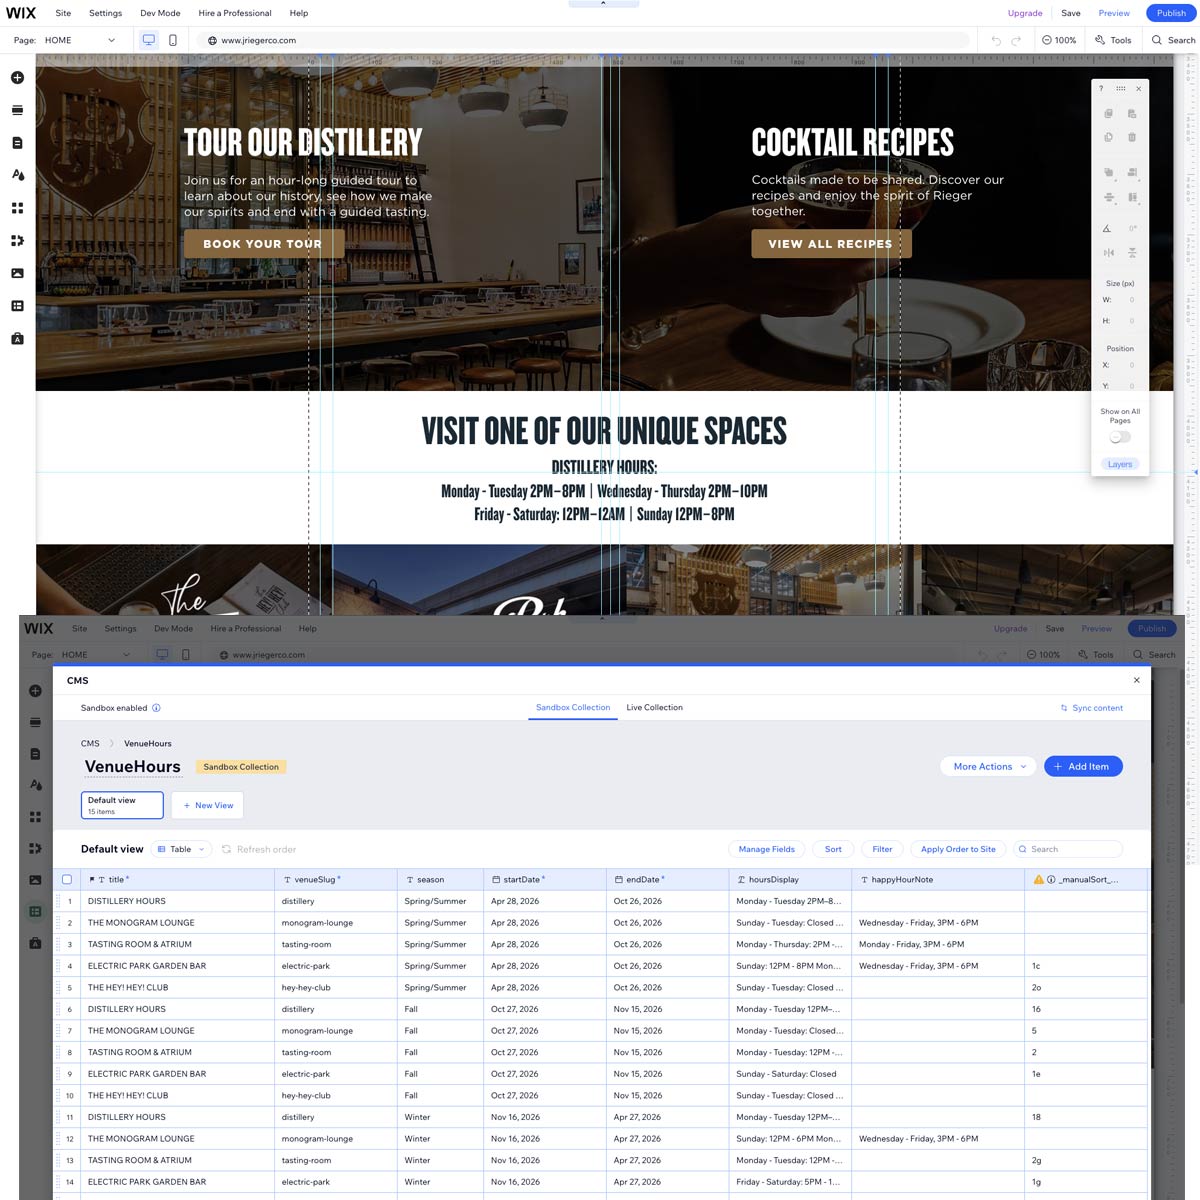This screenshot has height=1200, width=1200.
Task: Open Help menu in top editor menu bar
Action: point(298,13)
